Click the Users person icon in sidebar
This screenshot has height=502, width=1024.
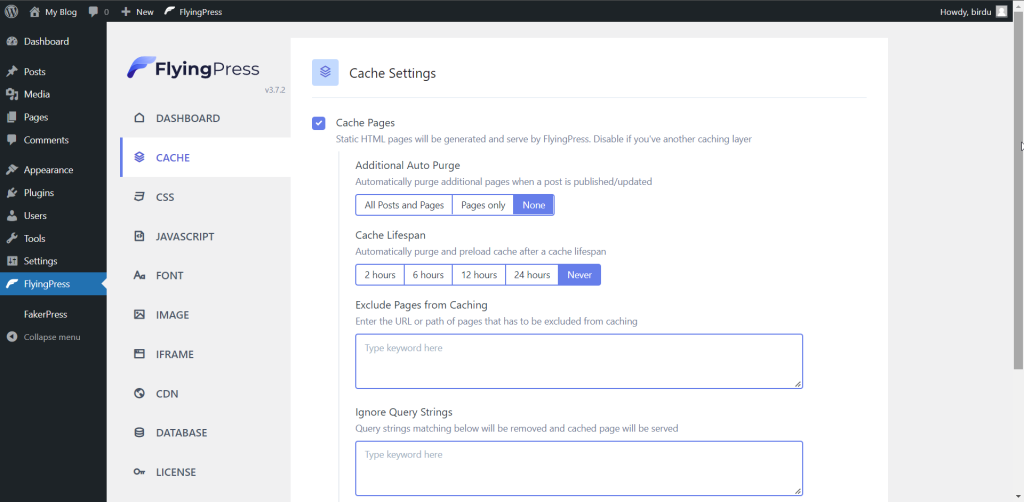(x=12, y=215)
